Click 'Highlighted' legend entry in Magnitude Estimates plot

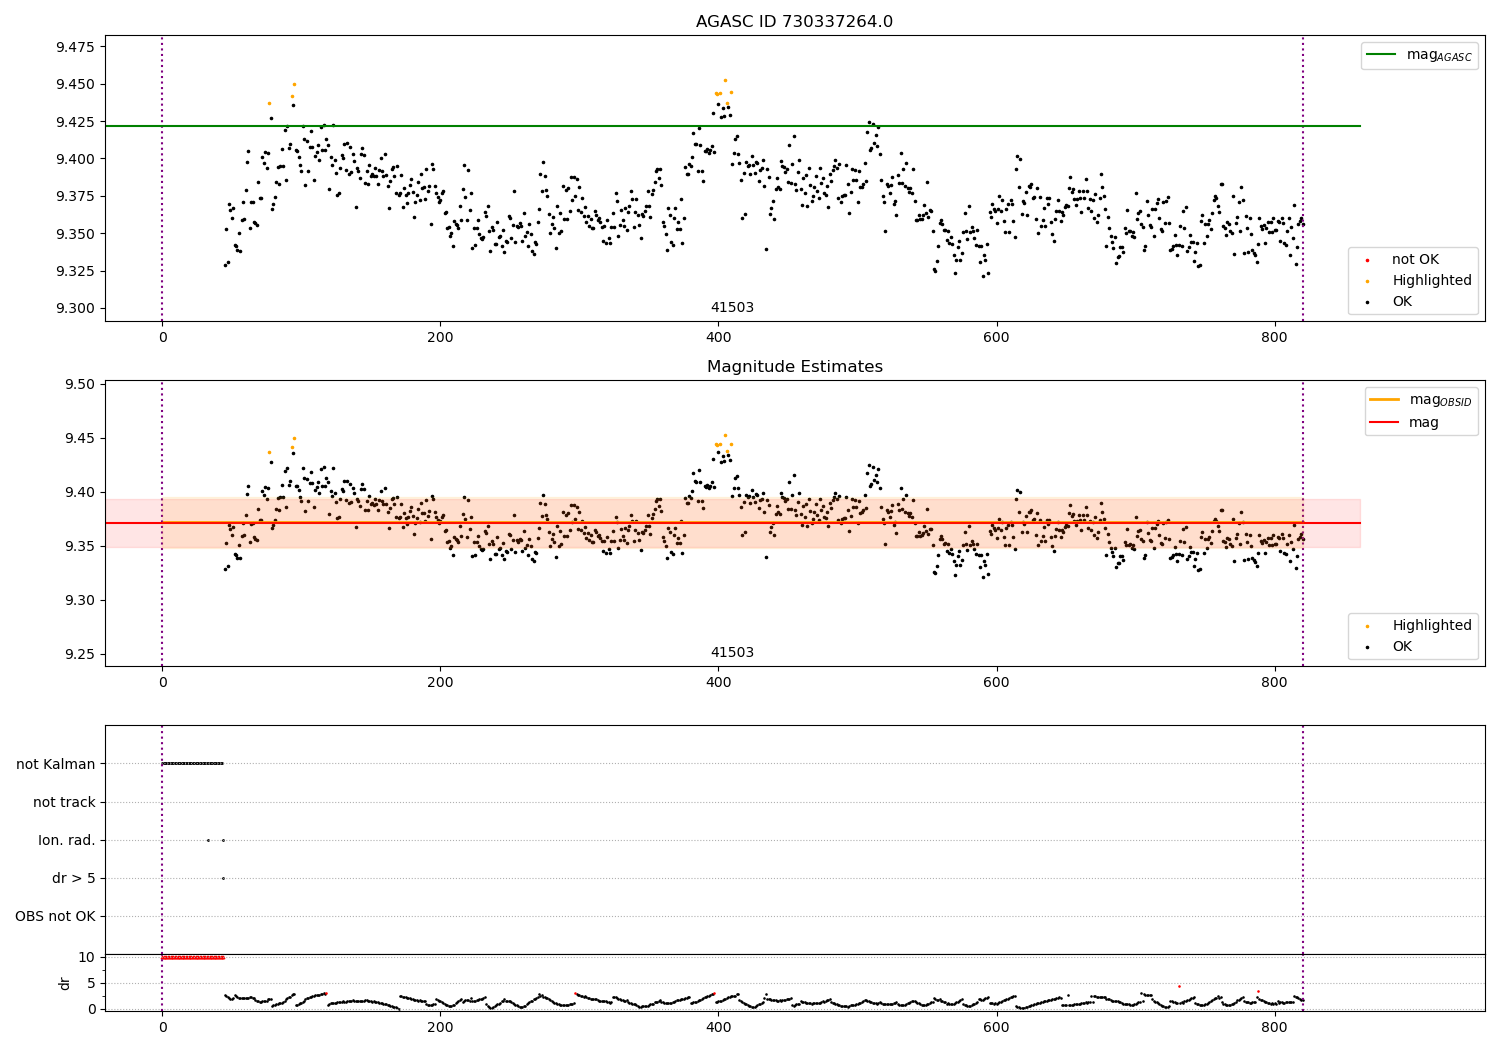pyautogui.click(x=1419, y=626)
